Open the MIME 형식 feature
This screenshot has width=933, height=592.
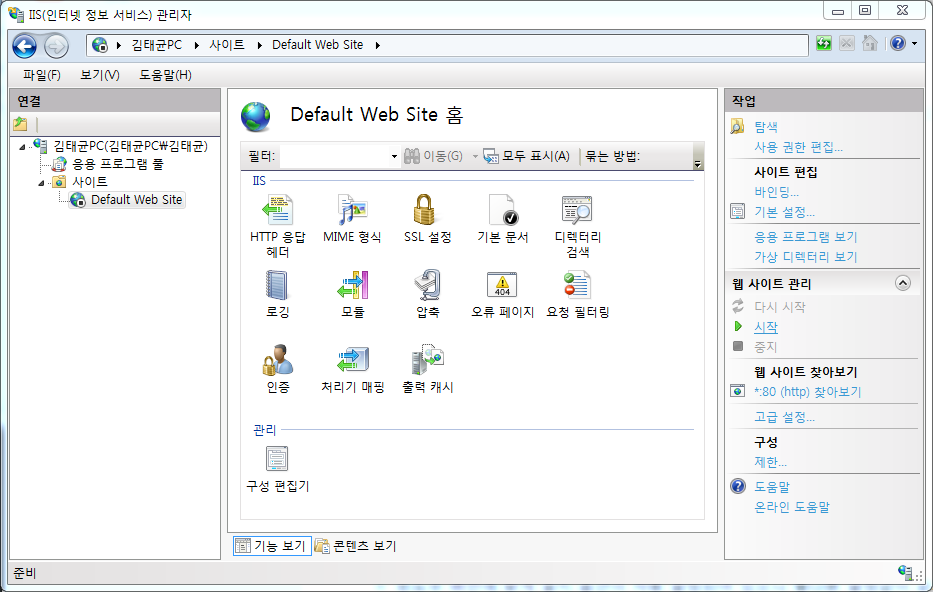[352, 218]
